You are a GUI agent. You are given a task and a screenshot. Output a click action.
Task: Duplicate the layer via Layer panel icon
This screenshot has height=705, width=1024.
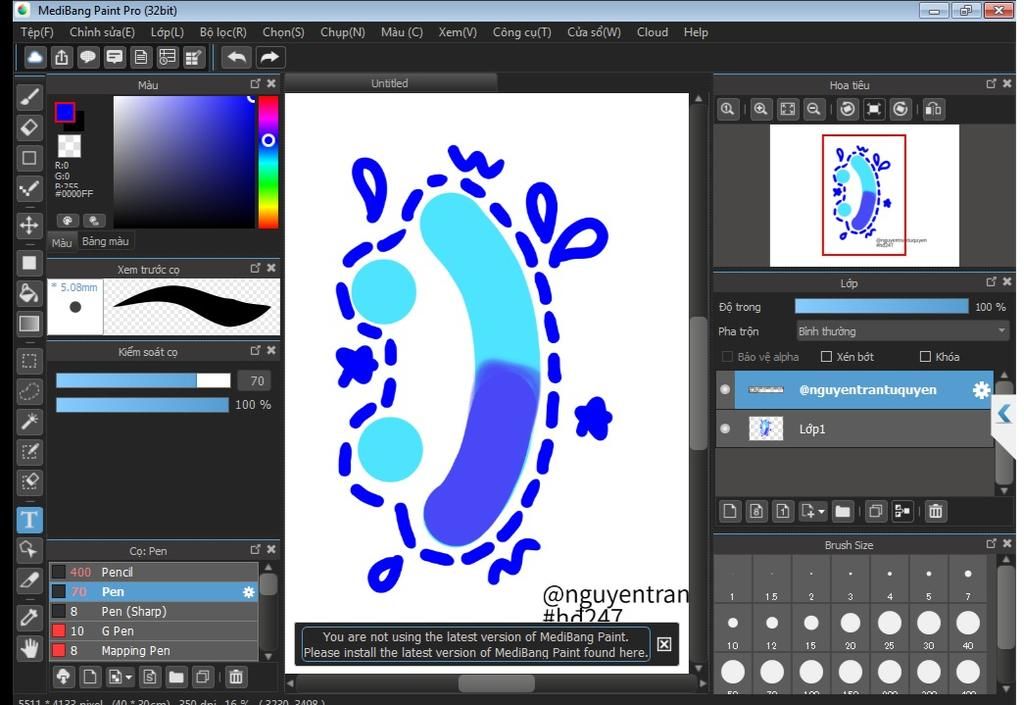click(875, 511)
